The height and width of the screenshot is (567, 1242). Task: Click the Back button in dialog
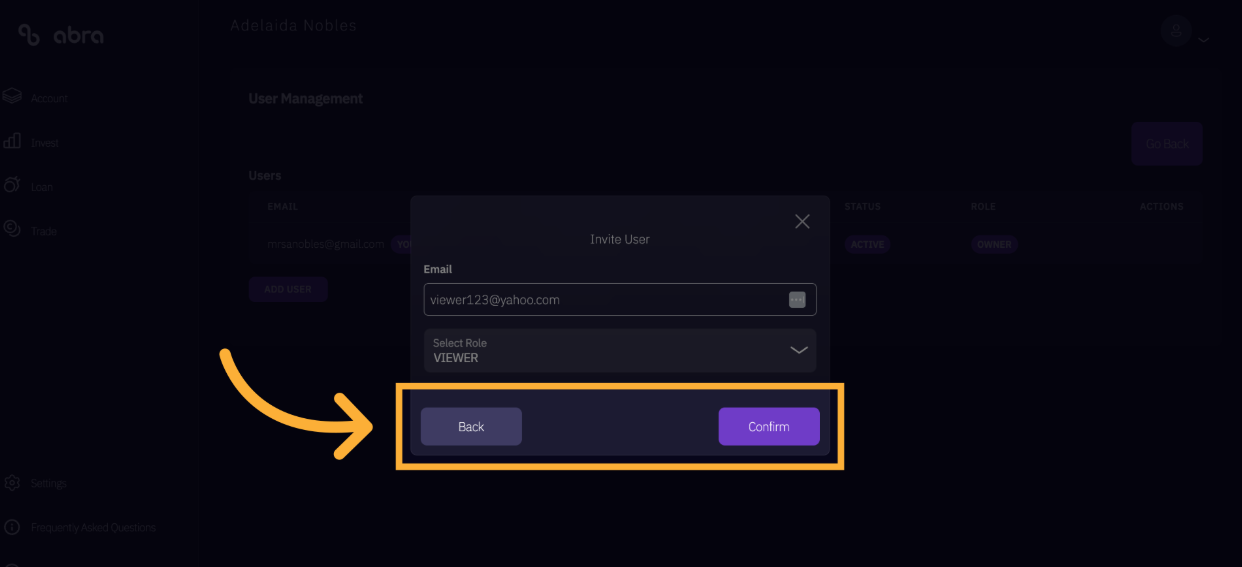(x=471, y=426)
